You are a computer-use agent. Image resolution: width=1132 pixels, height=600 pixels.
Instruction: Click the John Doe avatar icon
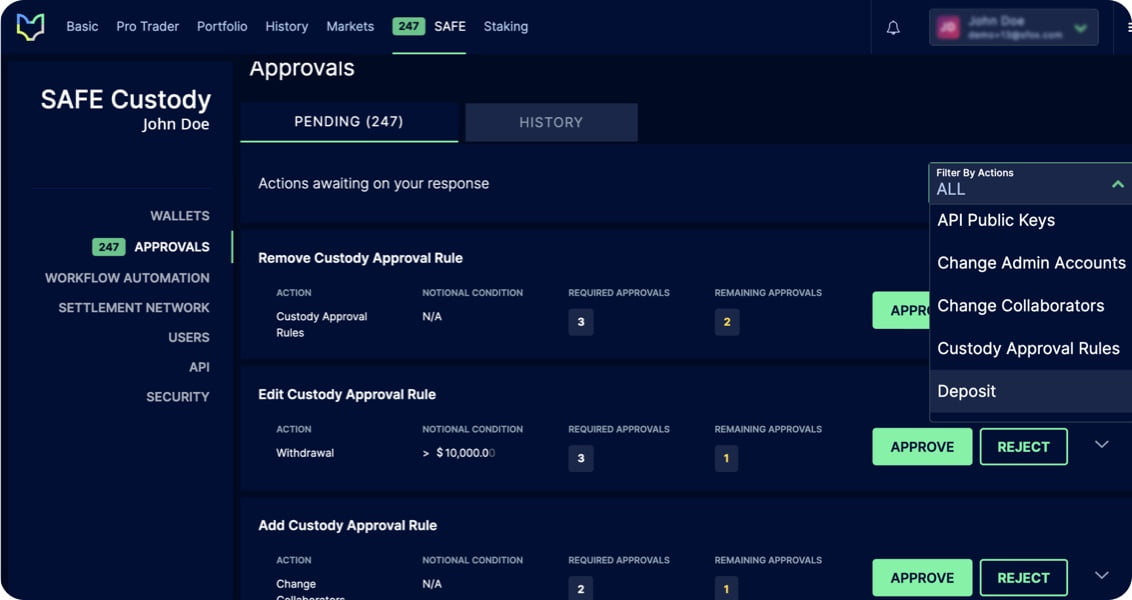click(x=948, y=28)
